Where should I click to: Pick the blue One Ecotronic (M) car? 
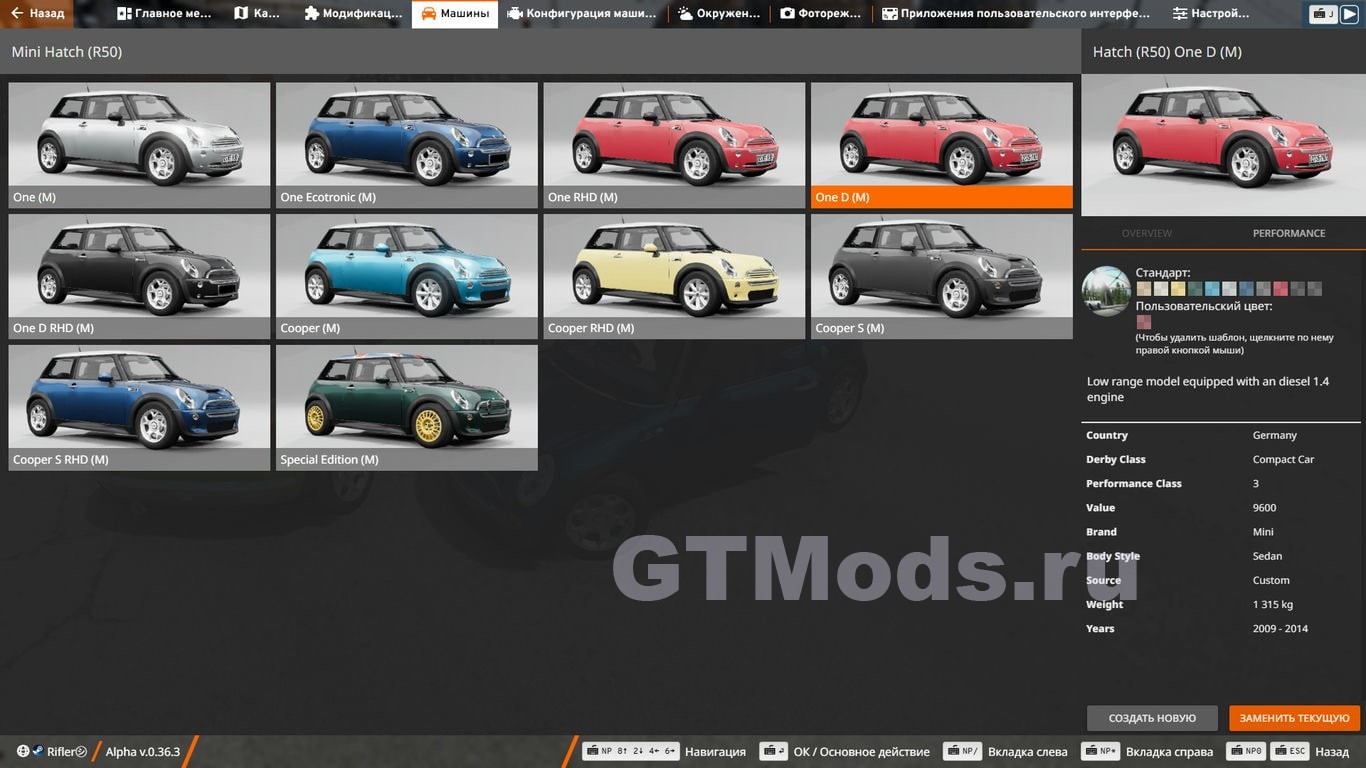(x=407, y=145)
